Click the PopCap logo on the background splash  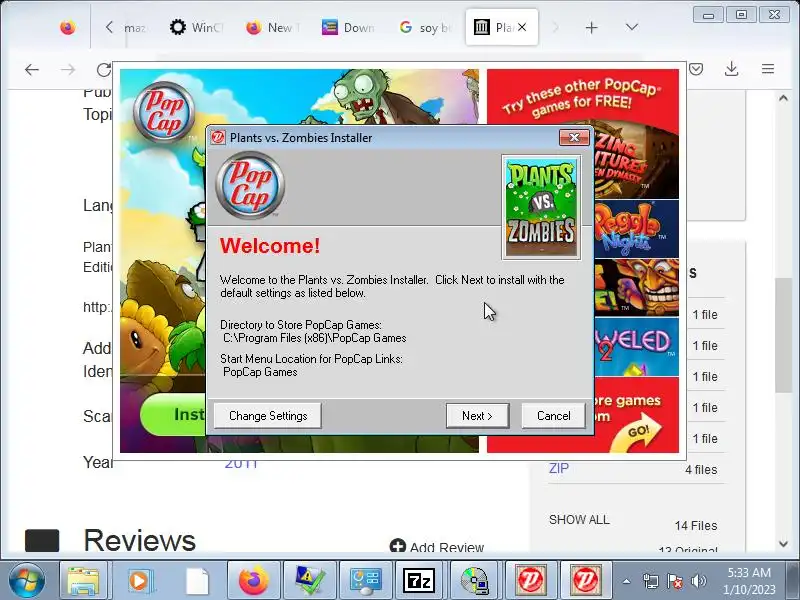coord(164,112)
